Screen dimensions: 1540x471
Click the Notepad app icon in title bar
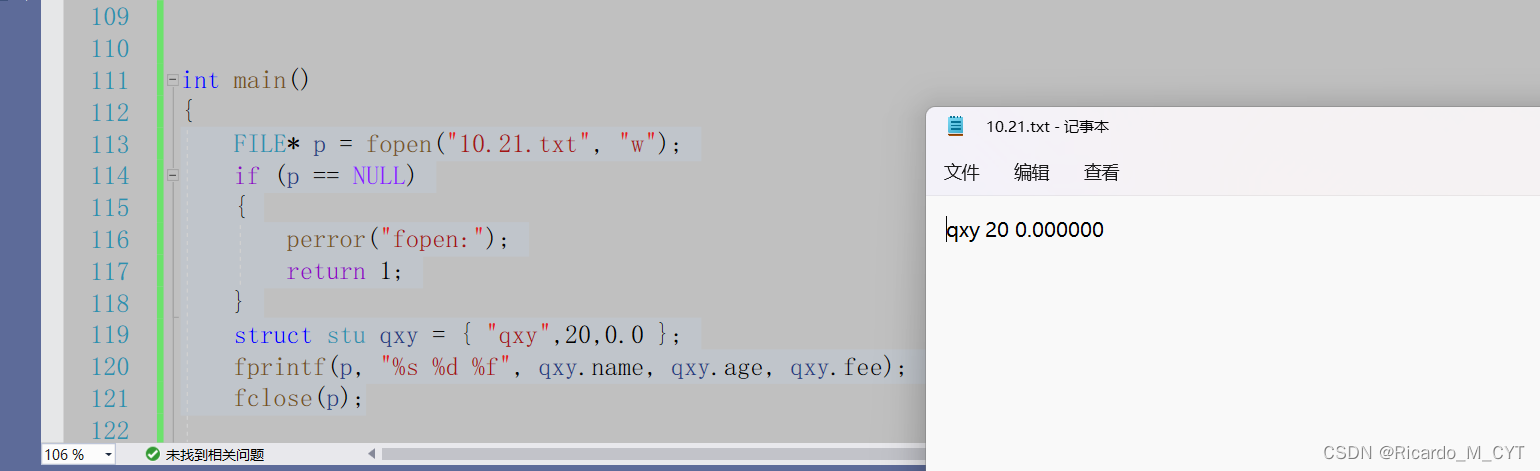[x=955, y=126]
